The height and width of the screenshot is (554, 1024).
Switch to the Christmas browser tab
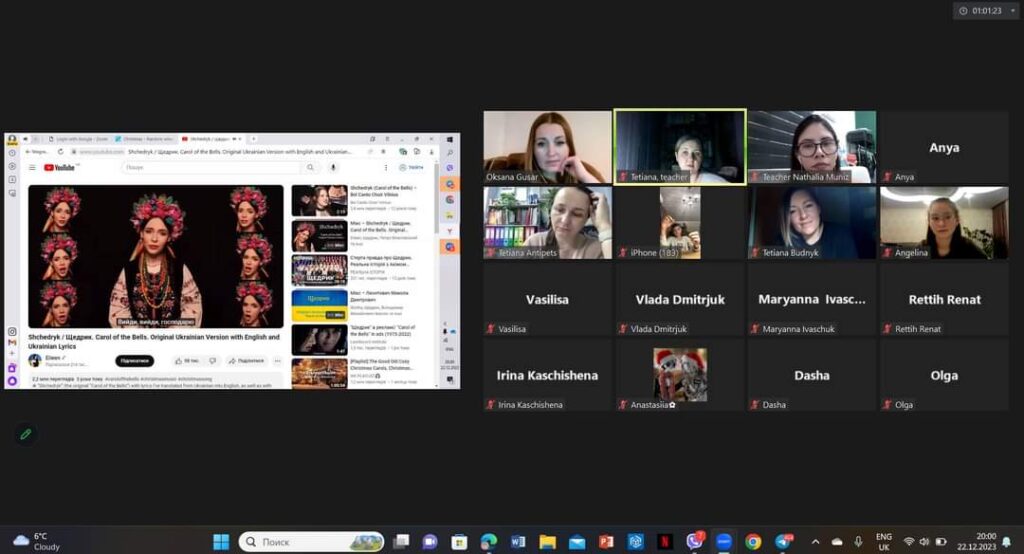point(146,138)
